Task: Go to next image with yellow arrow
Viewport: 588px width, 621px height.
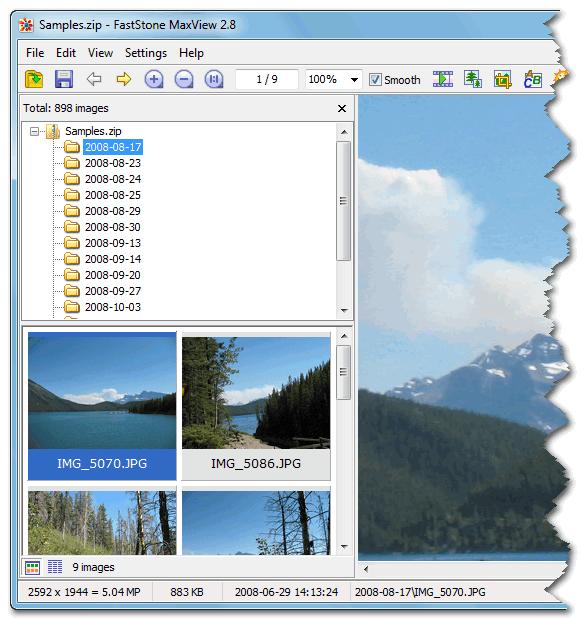Action: coord(124,79)
